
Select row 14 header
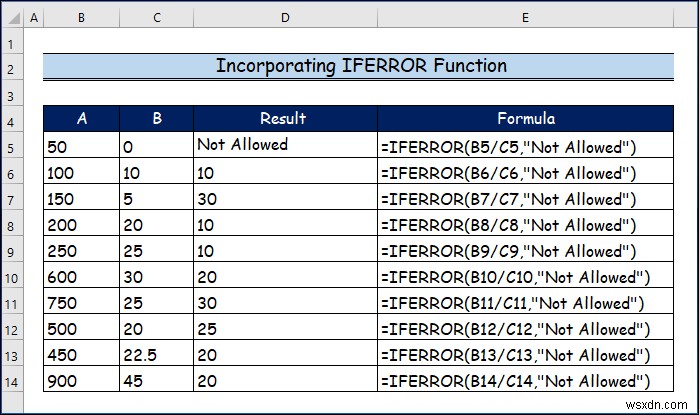tap(12, 381)
